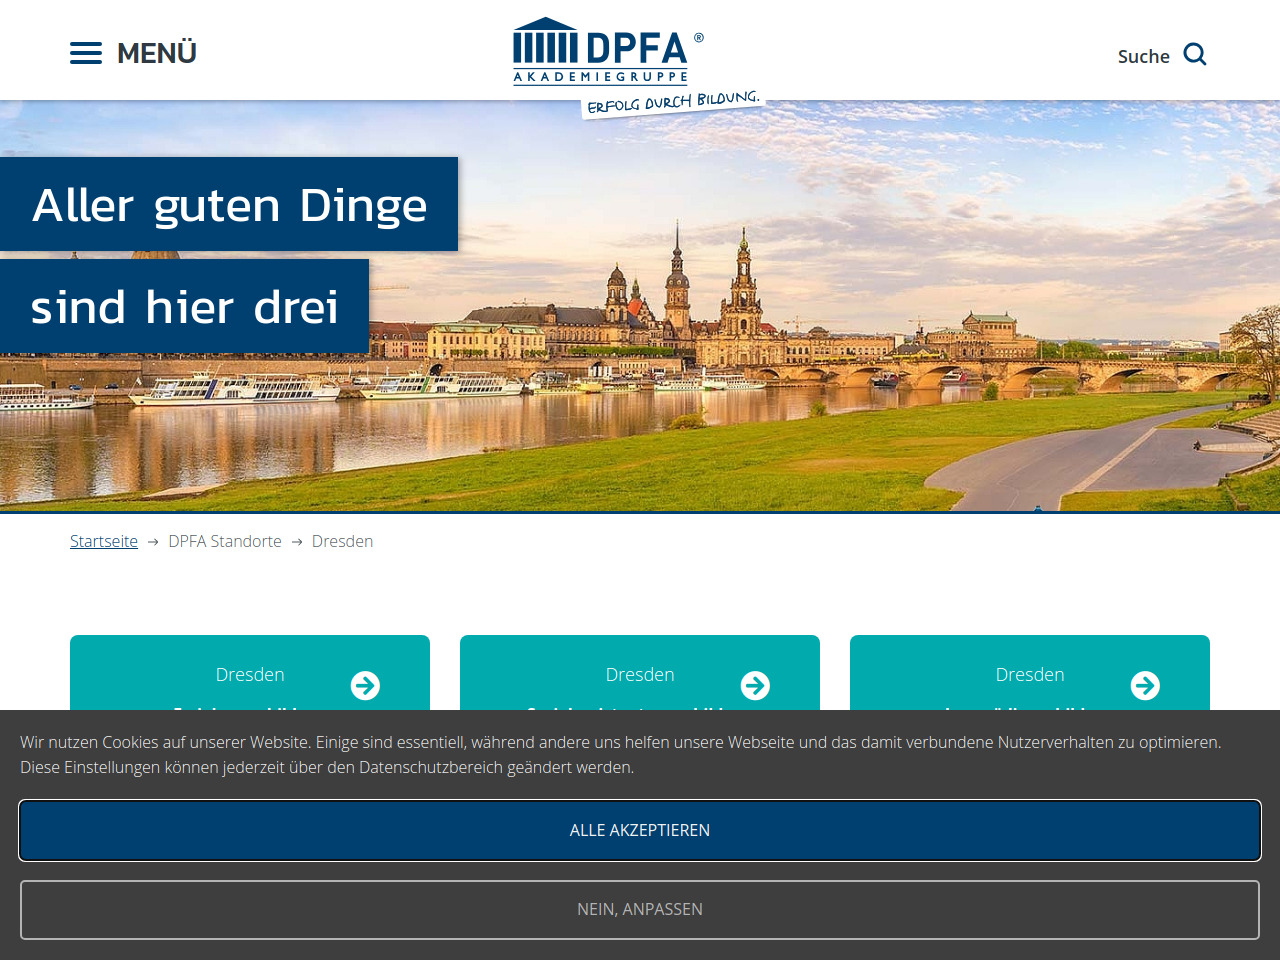Viewport: 1280px width, 960px height.
Task: Click the DPFA Akademiegruppe logo
Action: [x=602, y=51]
